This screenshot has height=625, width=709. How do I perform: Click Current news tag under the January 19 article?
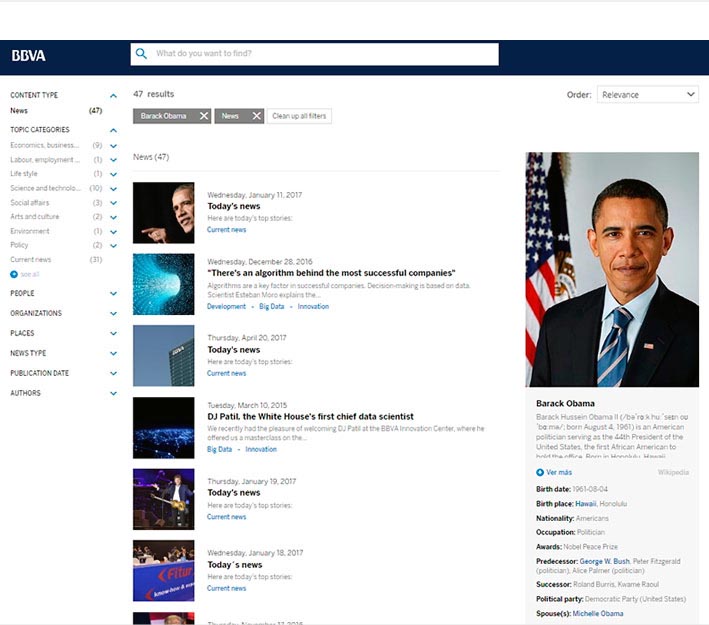click(x=227, y=517)
